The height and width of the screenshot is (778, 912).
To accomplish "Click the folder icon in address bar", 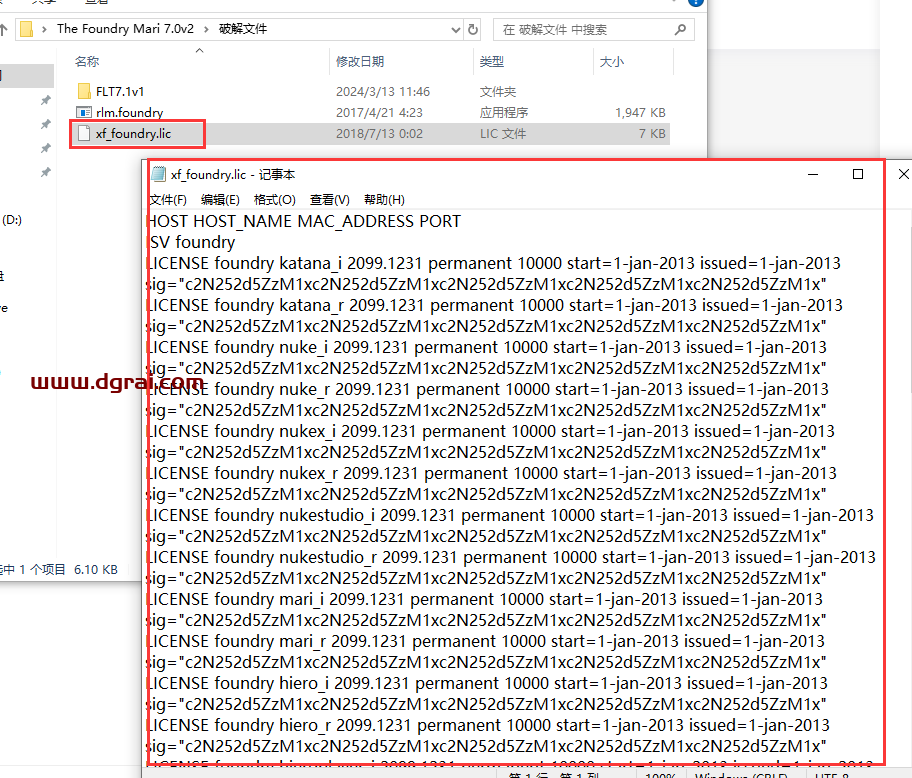I will [x=26, y=29].
